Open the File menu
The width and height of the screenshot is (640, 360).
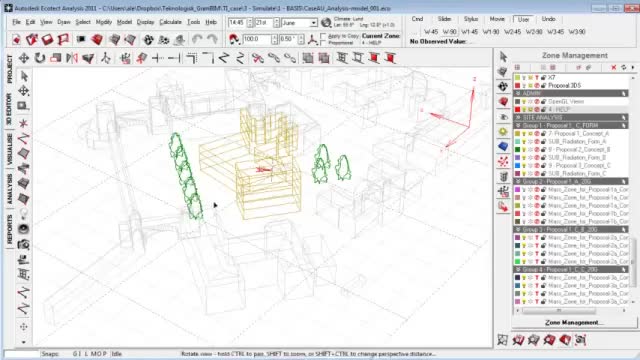click(x=16, y=22)
